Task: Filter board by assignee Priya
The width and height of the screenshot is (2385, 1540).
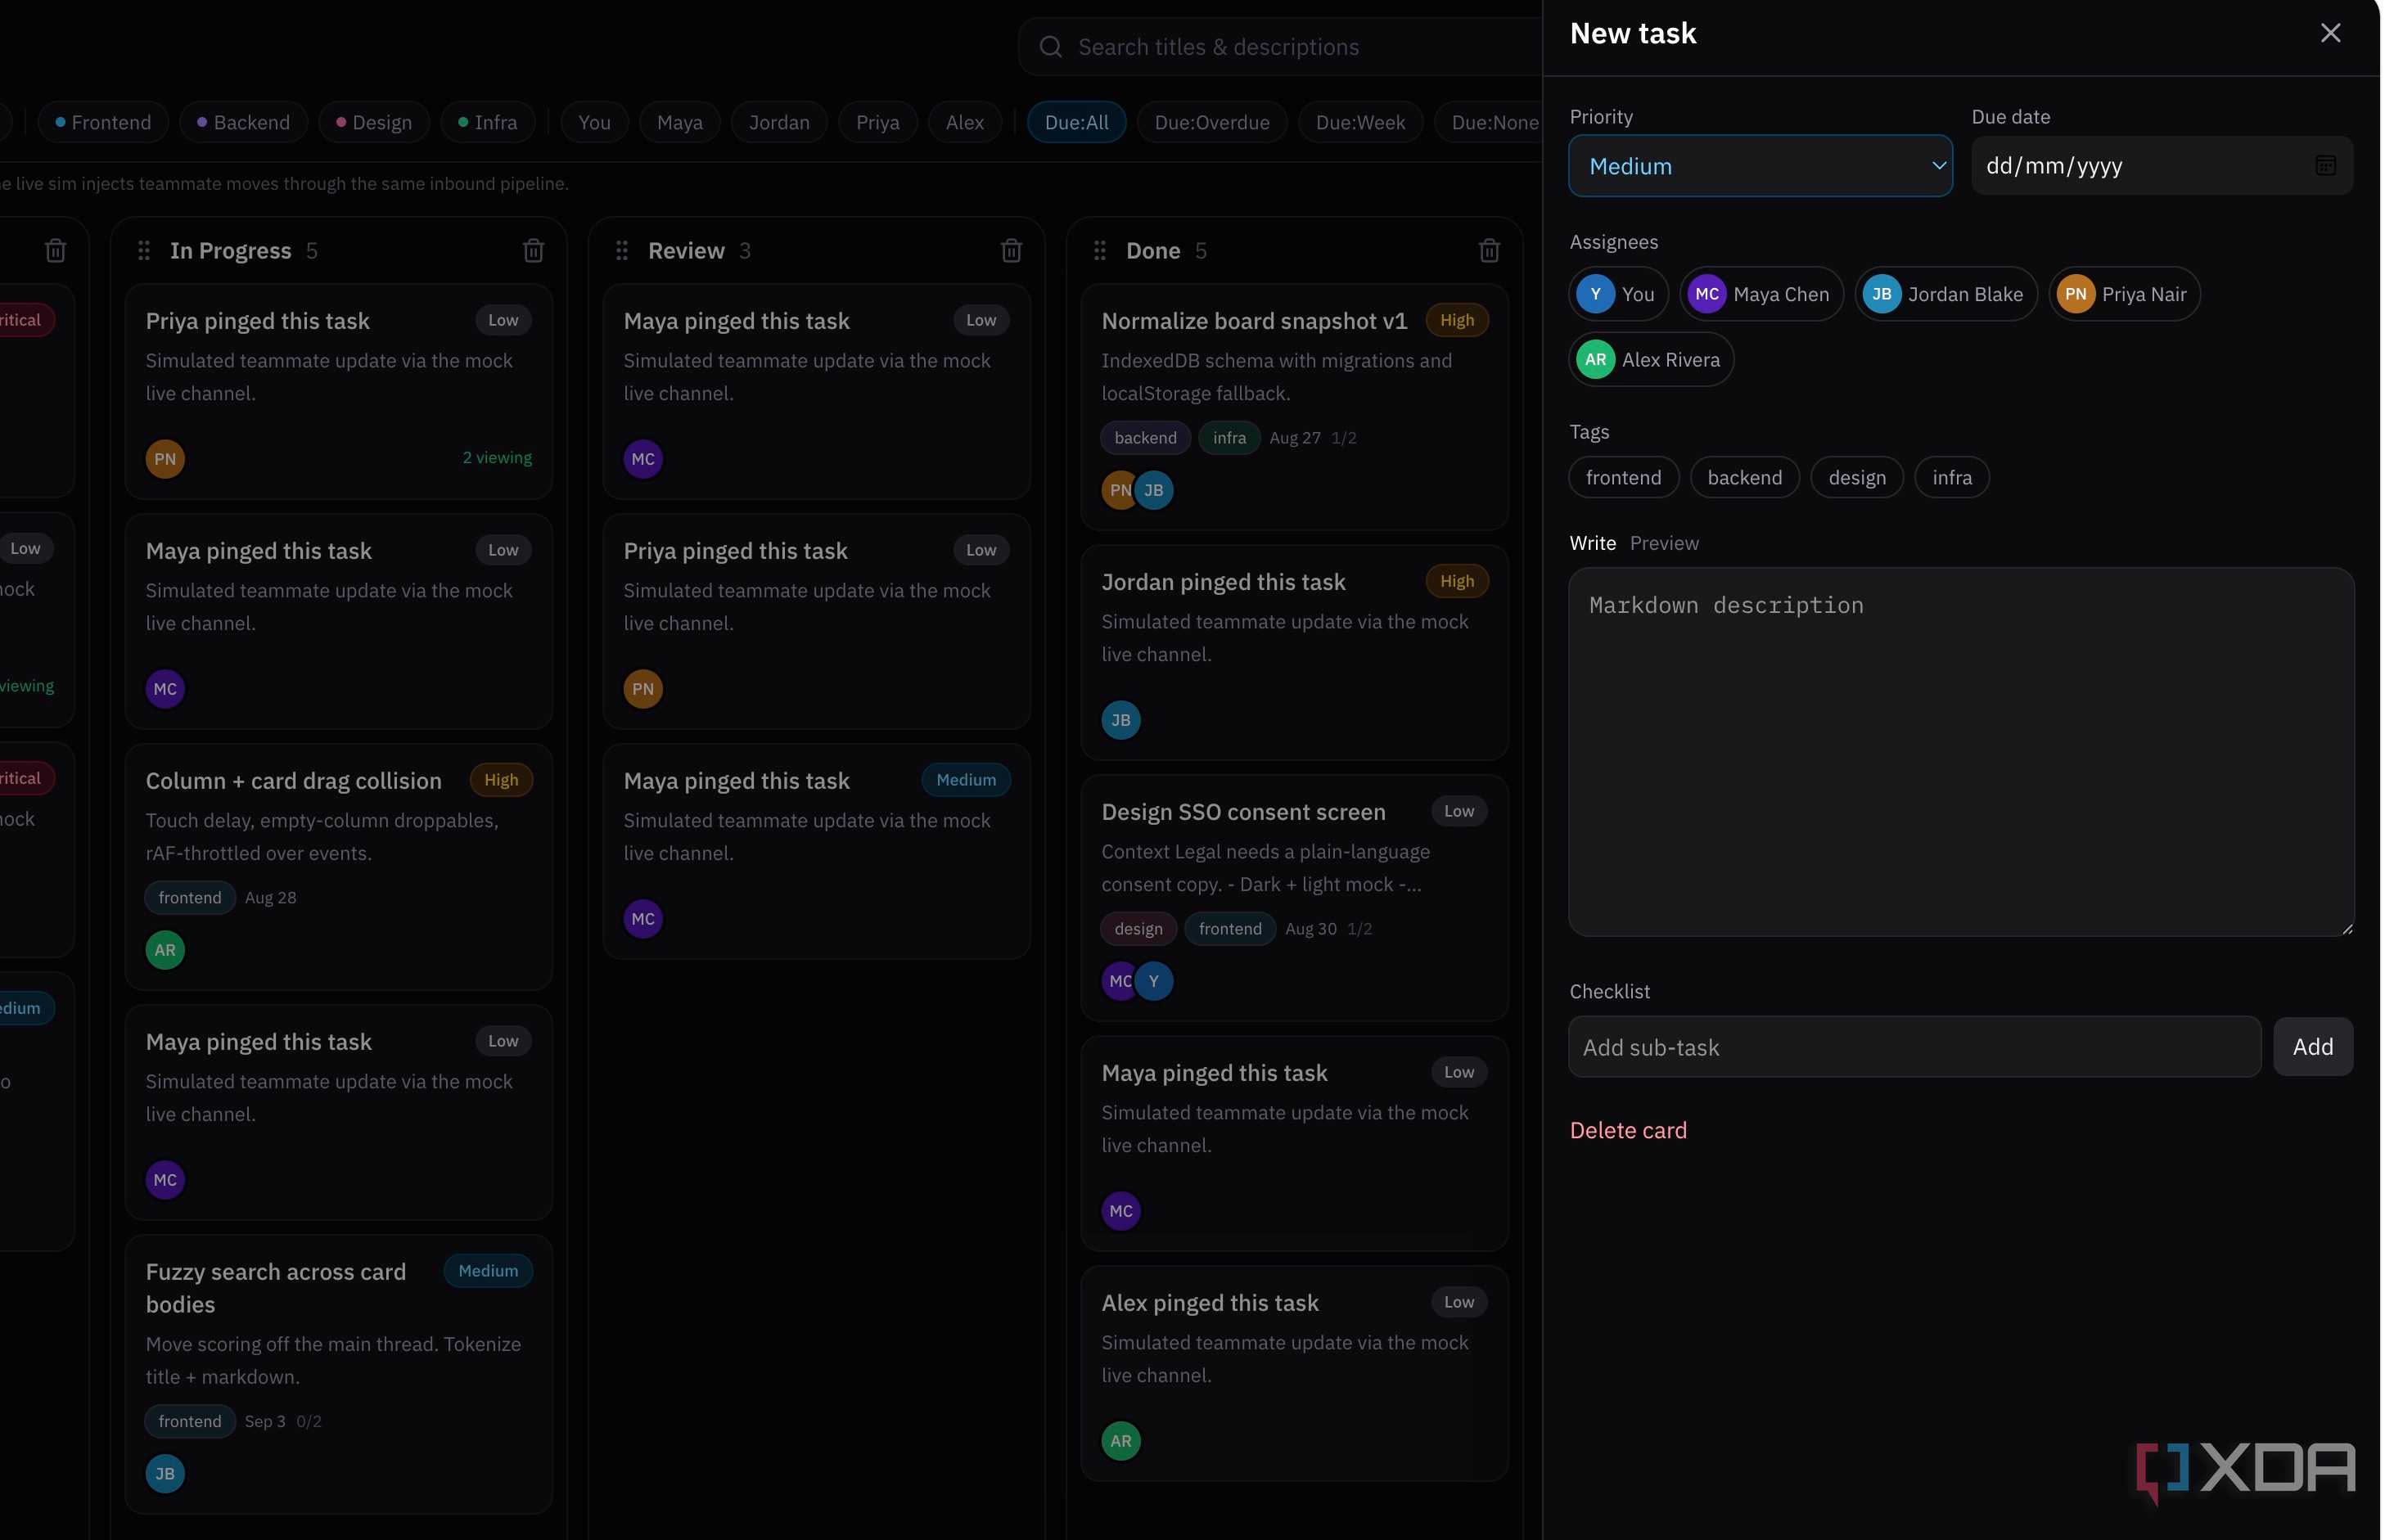Action: point(878,122)
